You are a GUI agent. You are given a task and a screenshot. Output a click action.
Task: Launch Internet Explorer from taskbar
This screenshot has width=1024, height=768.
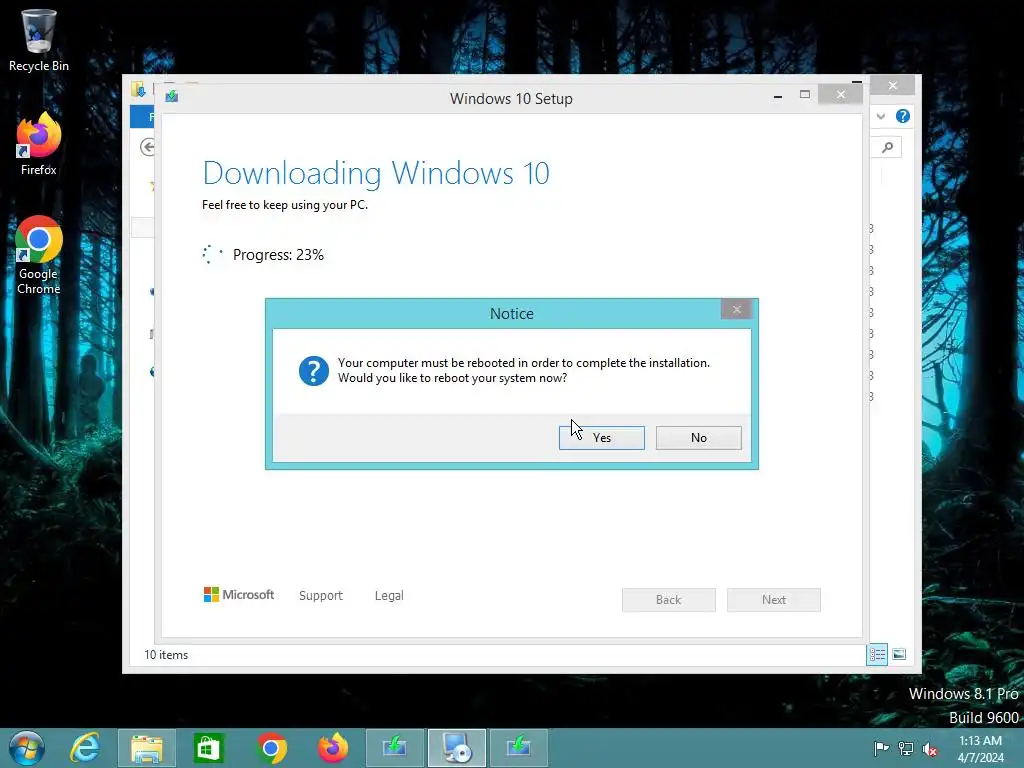click(86, 748)
